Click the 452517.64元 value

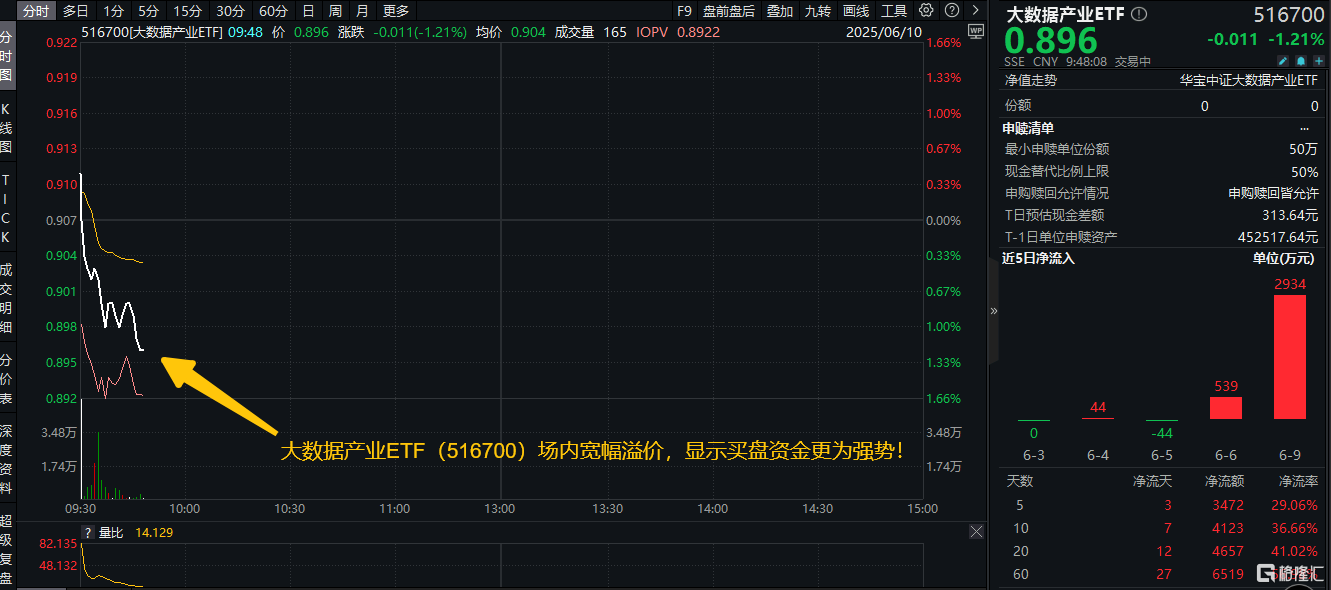tap(1278, 237)
